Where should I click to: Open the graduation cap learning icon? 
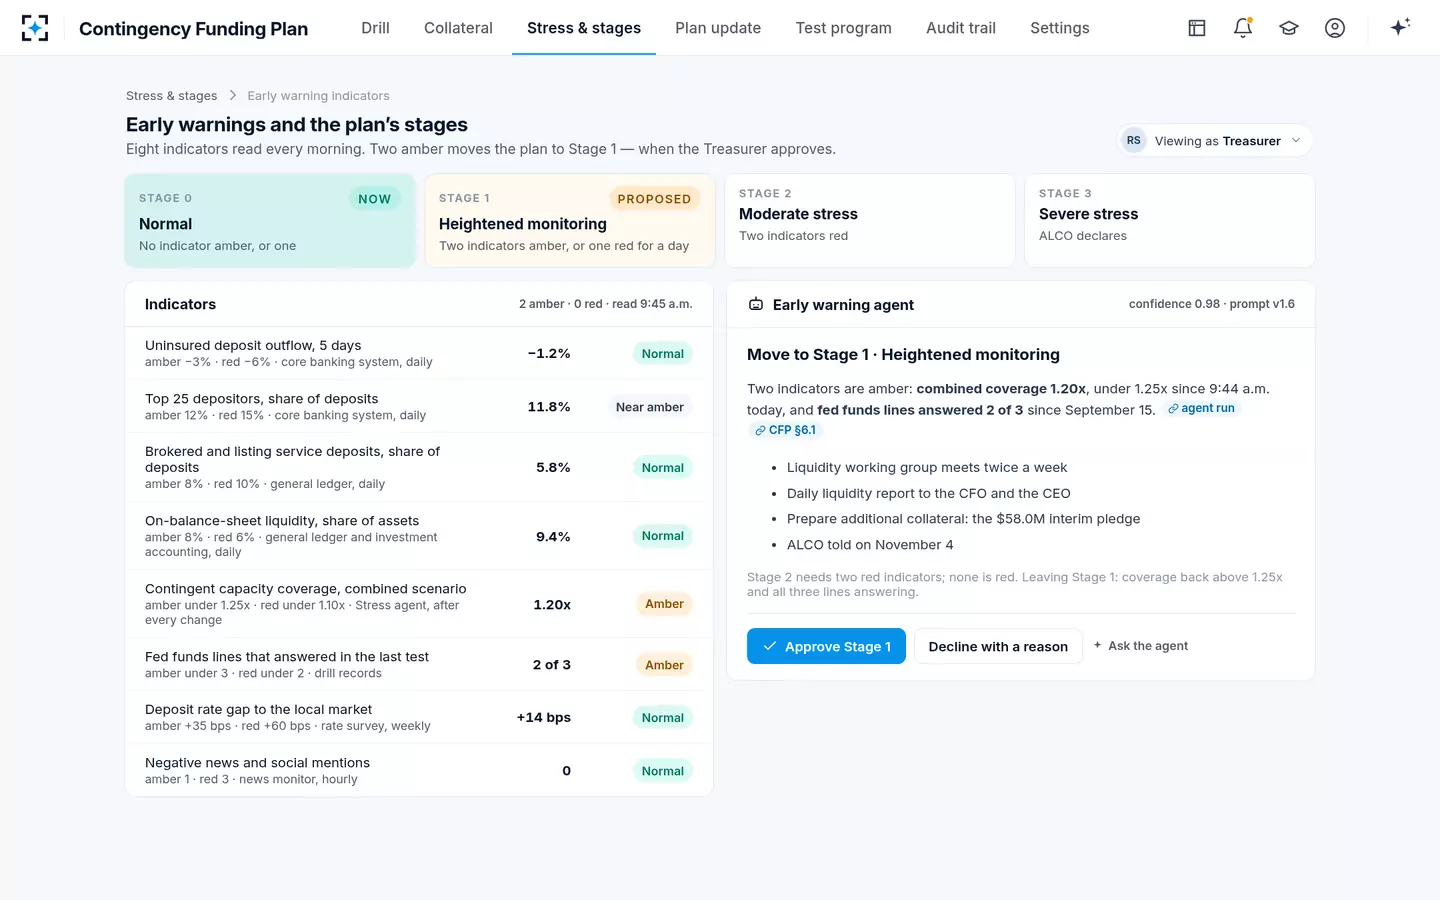point(1289,28)
